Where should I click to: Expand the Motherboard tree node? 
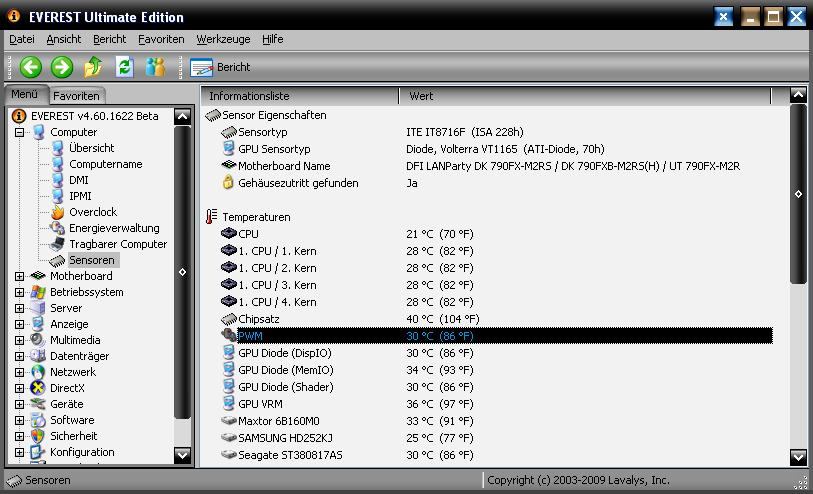pos(19,276)
